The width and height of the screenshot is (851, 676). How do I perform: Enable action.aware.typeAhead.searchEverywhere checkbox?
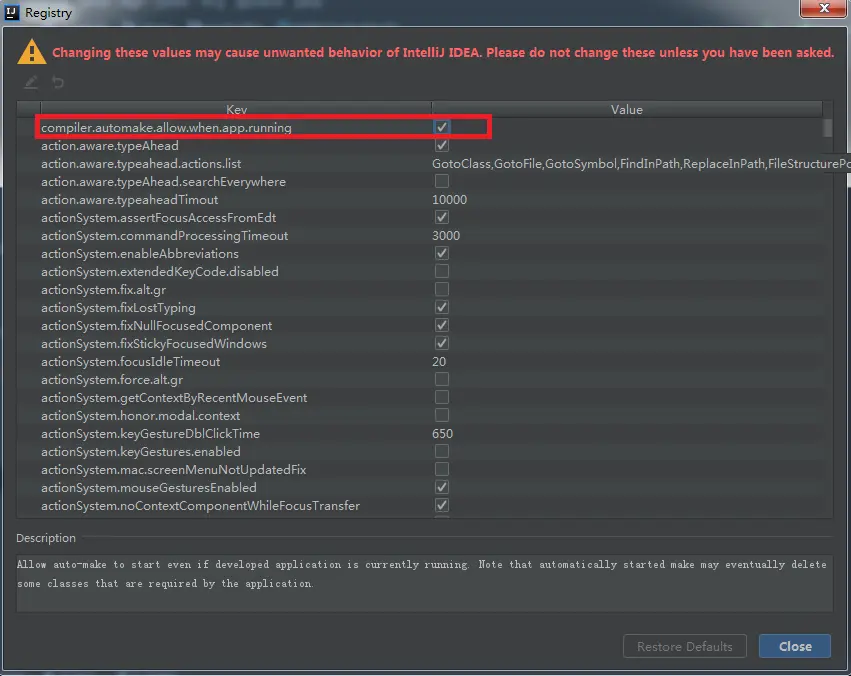point(442,181)
